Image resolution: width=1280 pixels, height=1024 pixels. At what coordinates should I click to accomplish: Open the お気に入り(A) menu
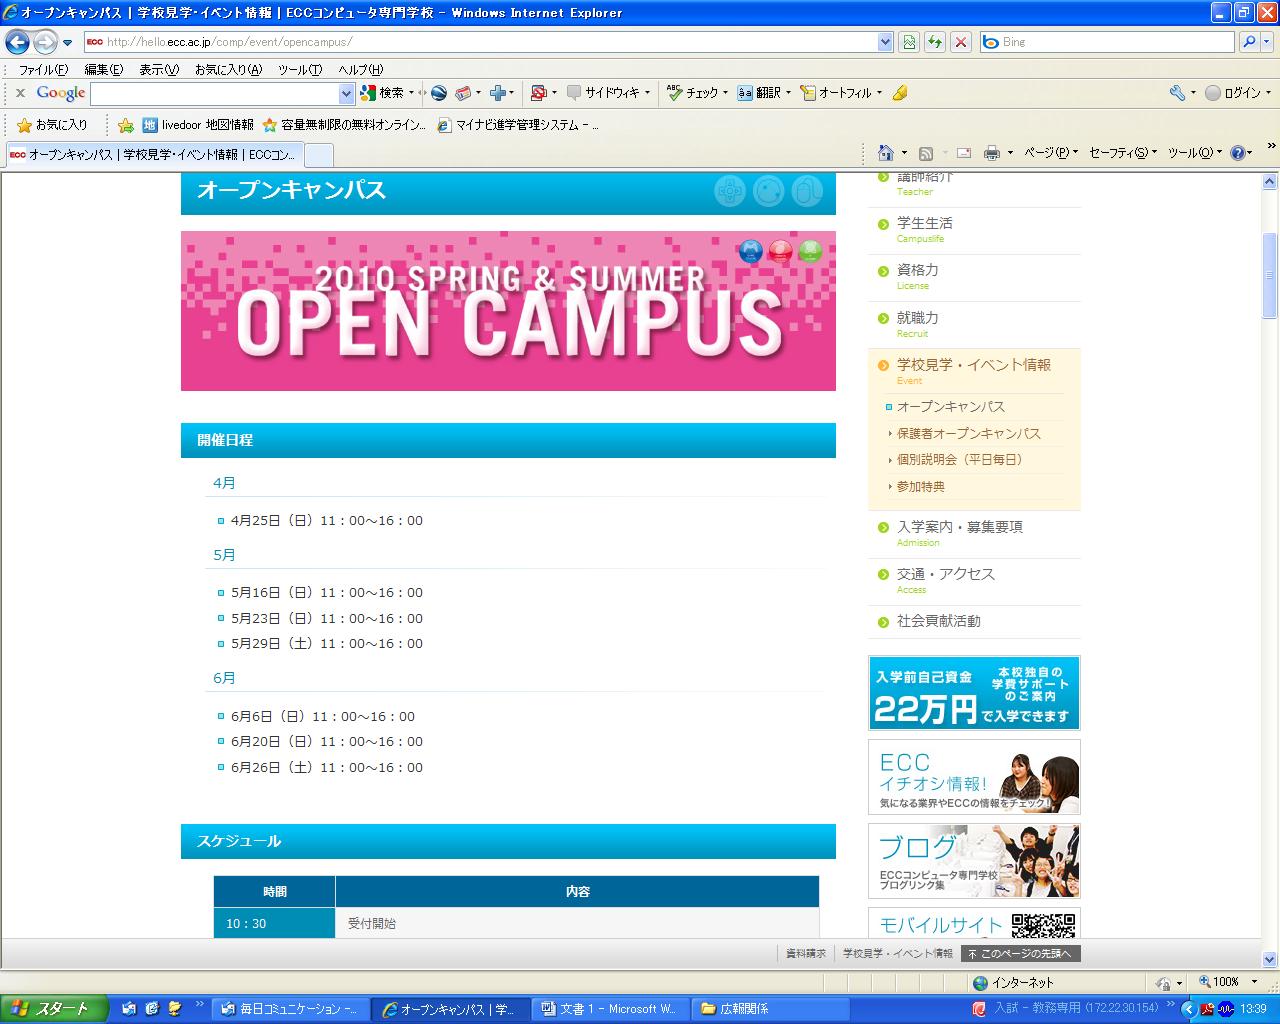(227, 70)
